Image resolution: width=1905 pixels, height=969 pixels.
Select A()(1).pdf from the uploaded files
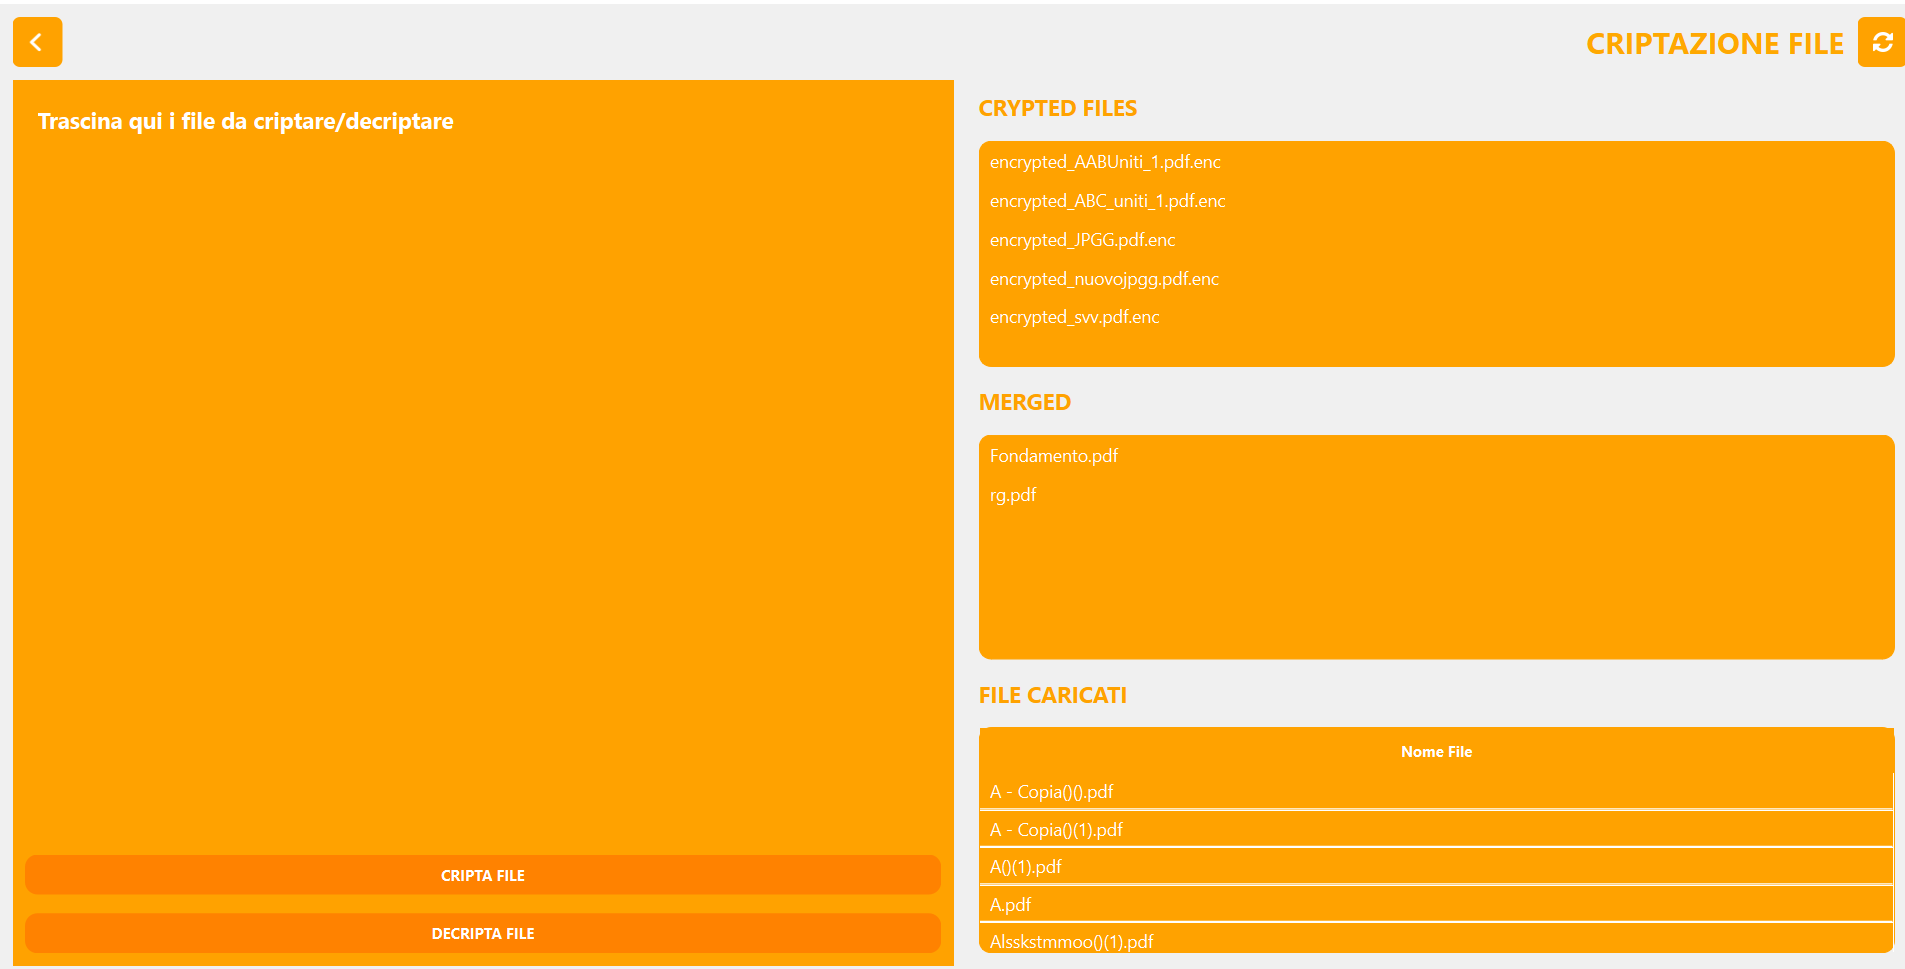(1025, 867)
